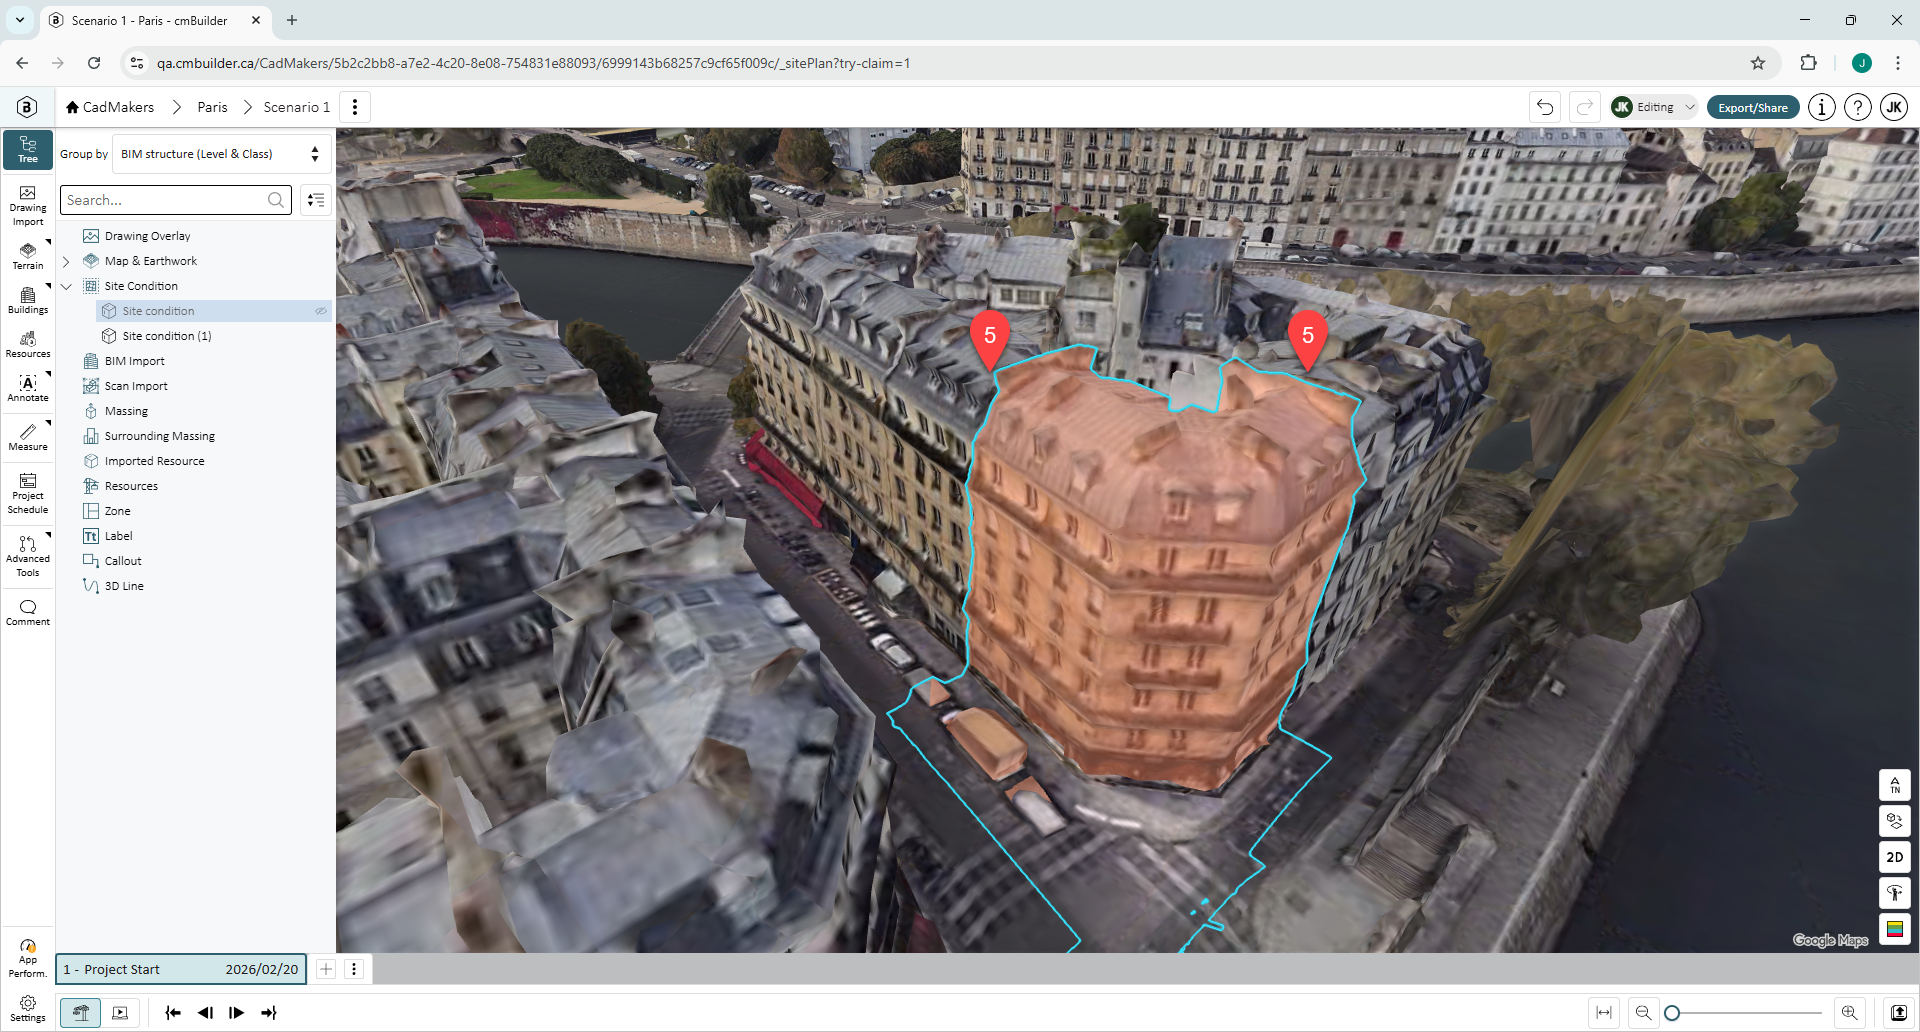Viewport: 1920px width, 1032px height.
Task: Select the Zone tree item
Action: tap(117, 511)
